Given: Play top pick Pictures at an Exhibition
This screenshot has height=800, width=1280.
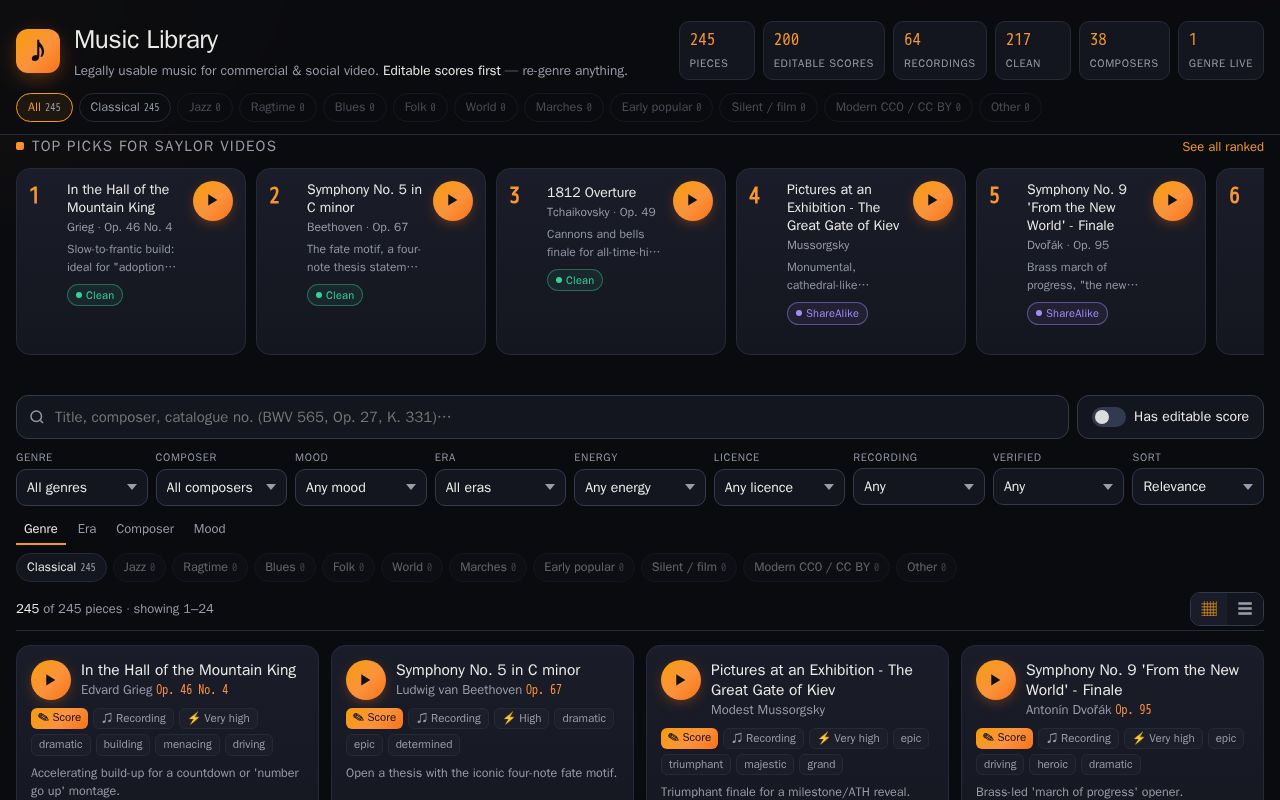Looking at the screenshot, I should point(933,200).
